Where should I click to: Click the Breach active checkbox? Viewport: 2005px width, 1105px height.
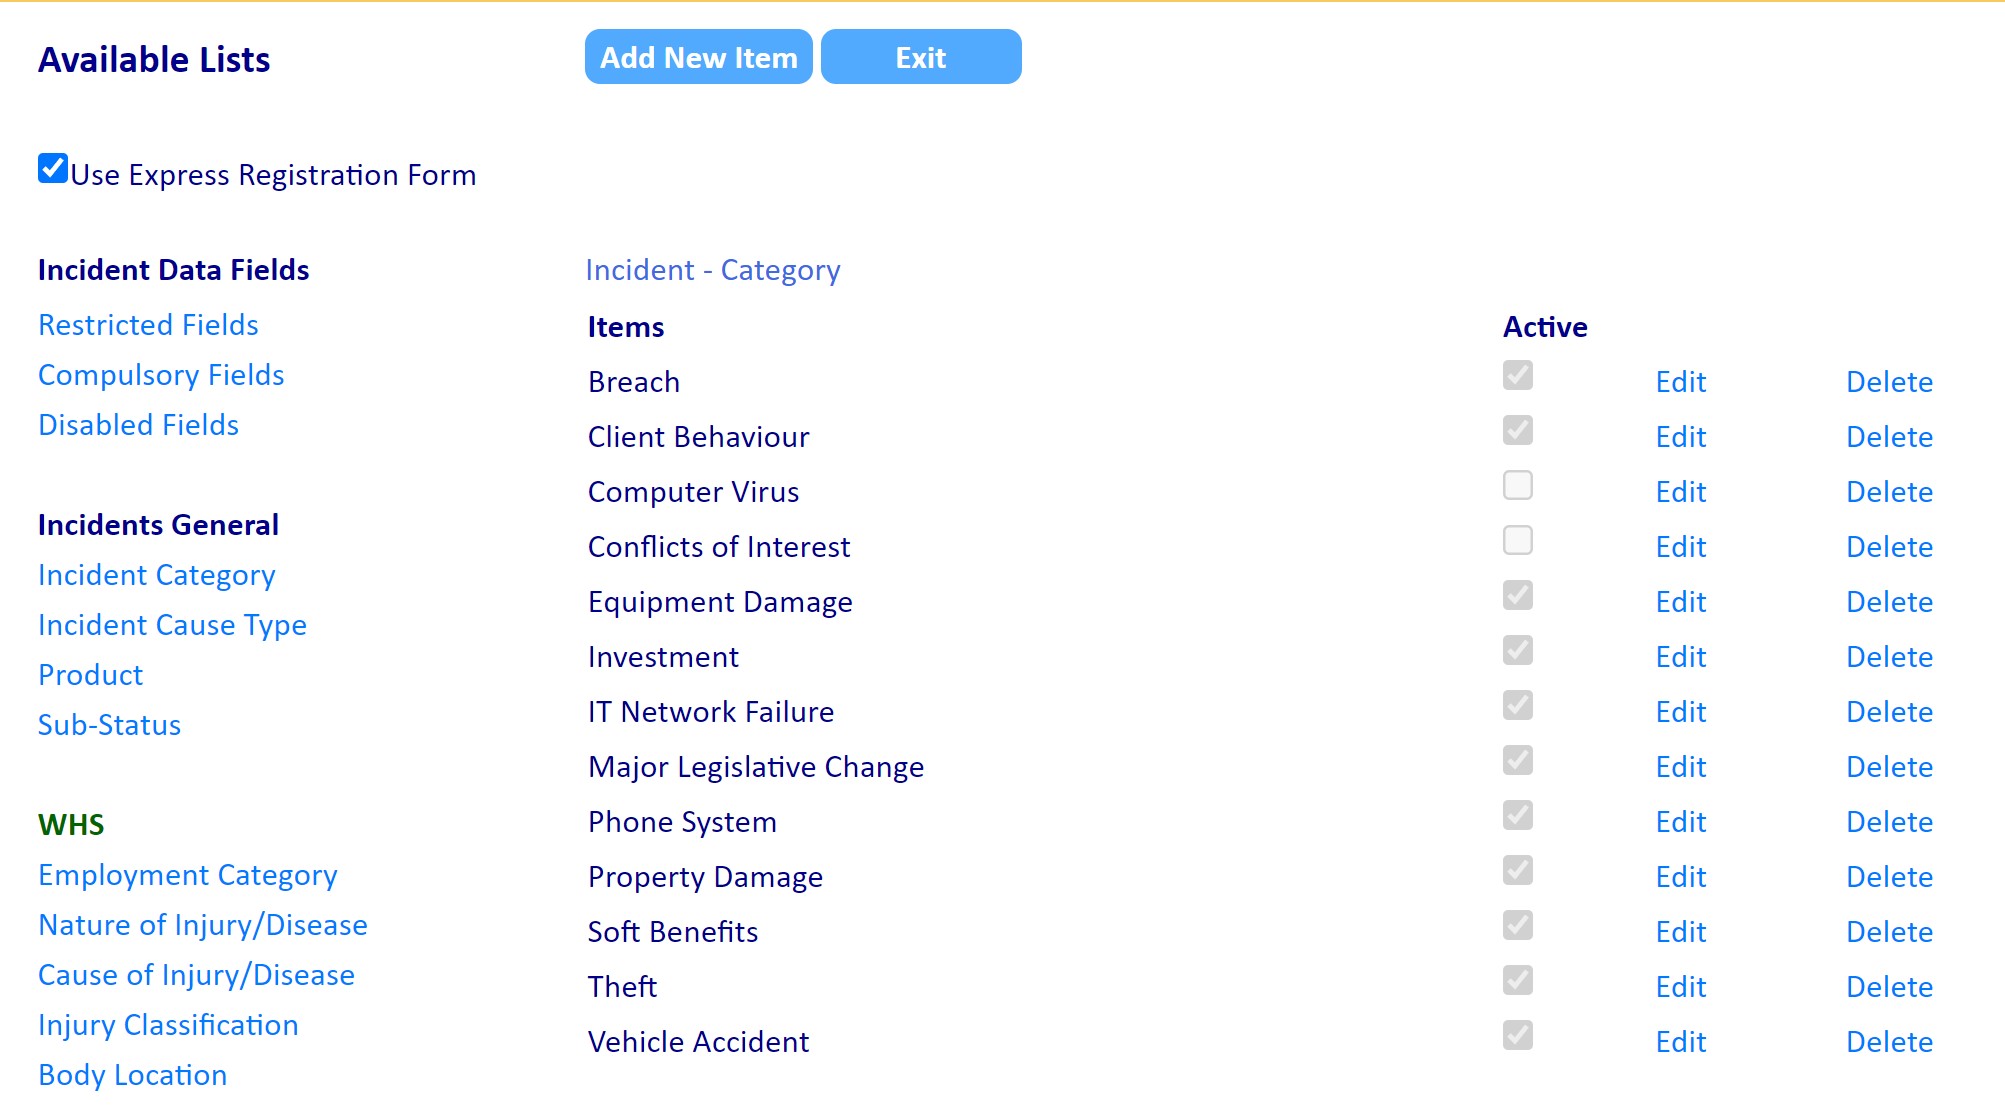click(1517, 375)
